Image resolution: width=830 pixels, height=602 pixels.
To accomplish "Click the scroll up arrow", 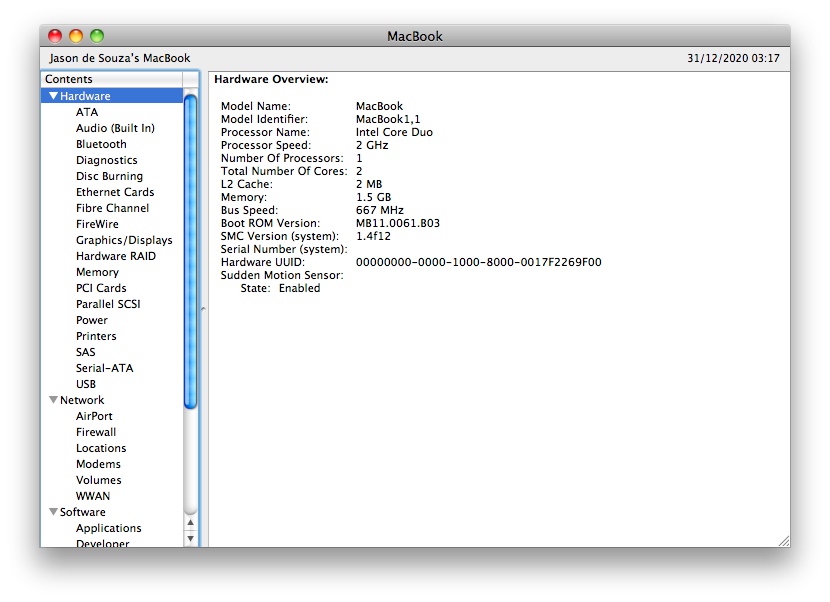I will 191,523.
